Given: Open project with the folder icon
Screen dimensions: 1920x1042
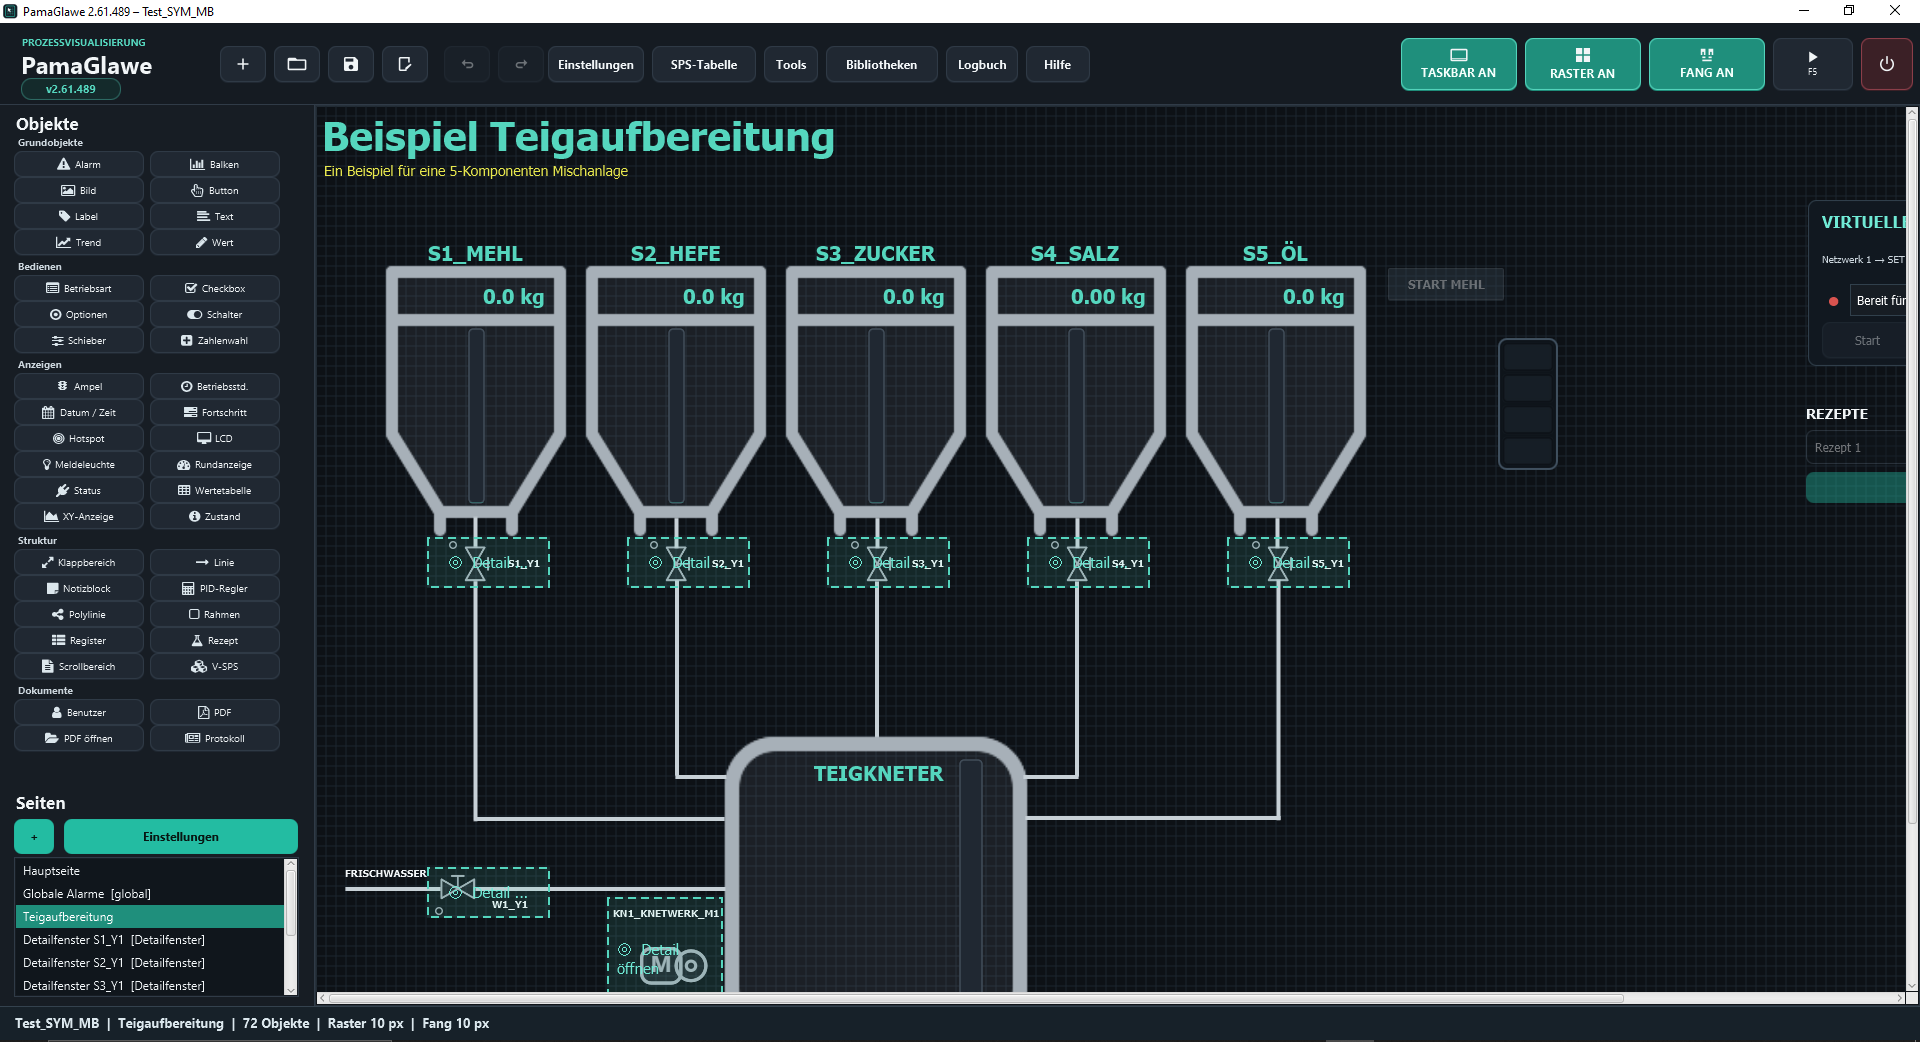Looking at the screenshot, I should pos(297,65).
